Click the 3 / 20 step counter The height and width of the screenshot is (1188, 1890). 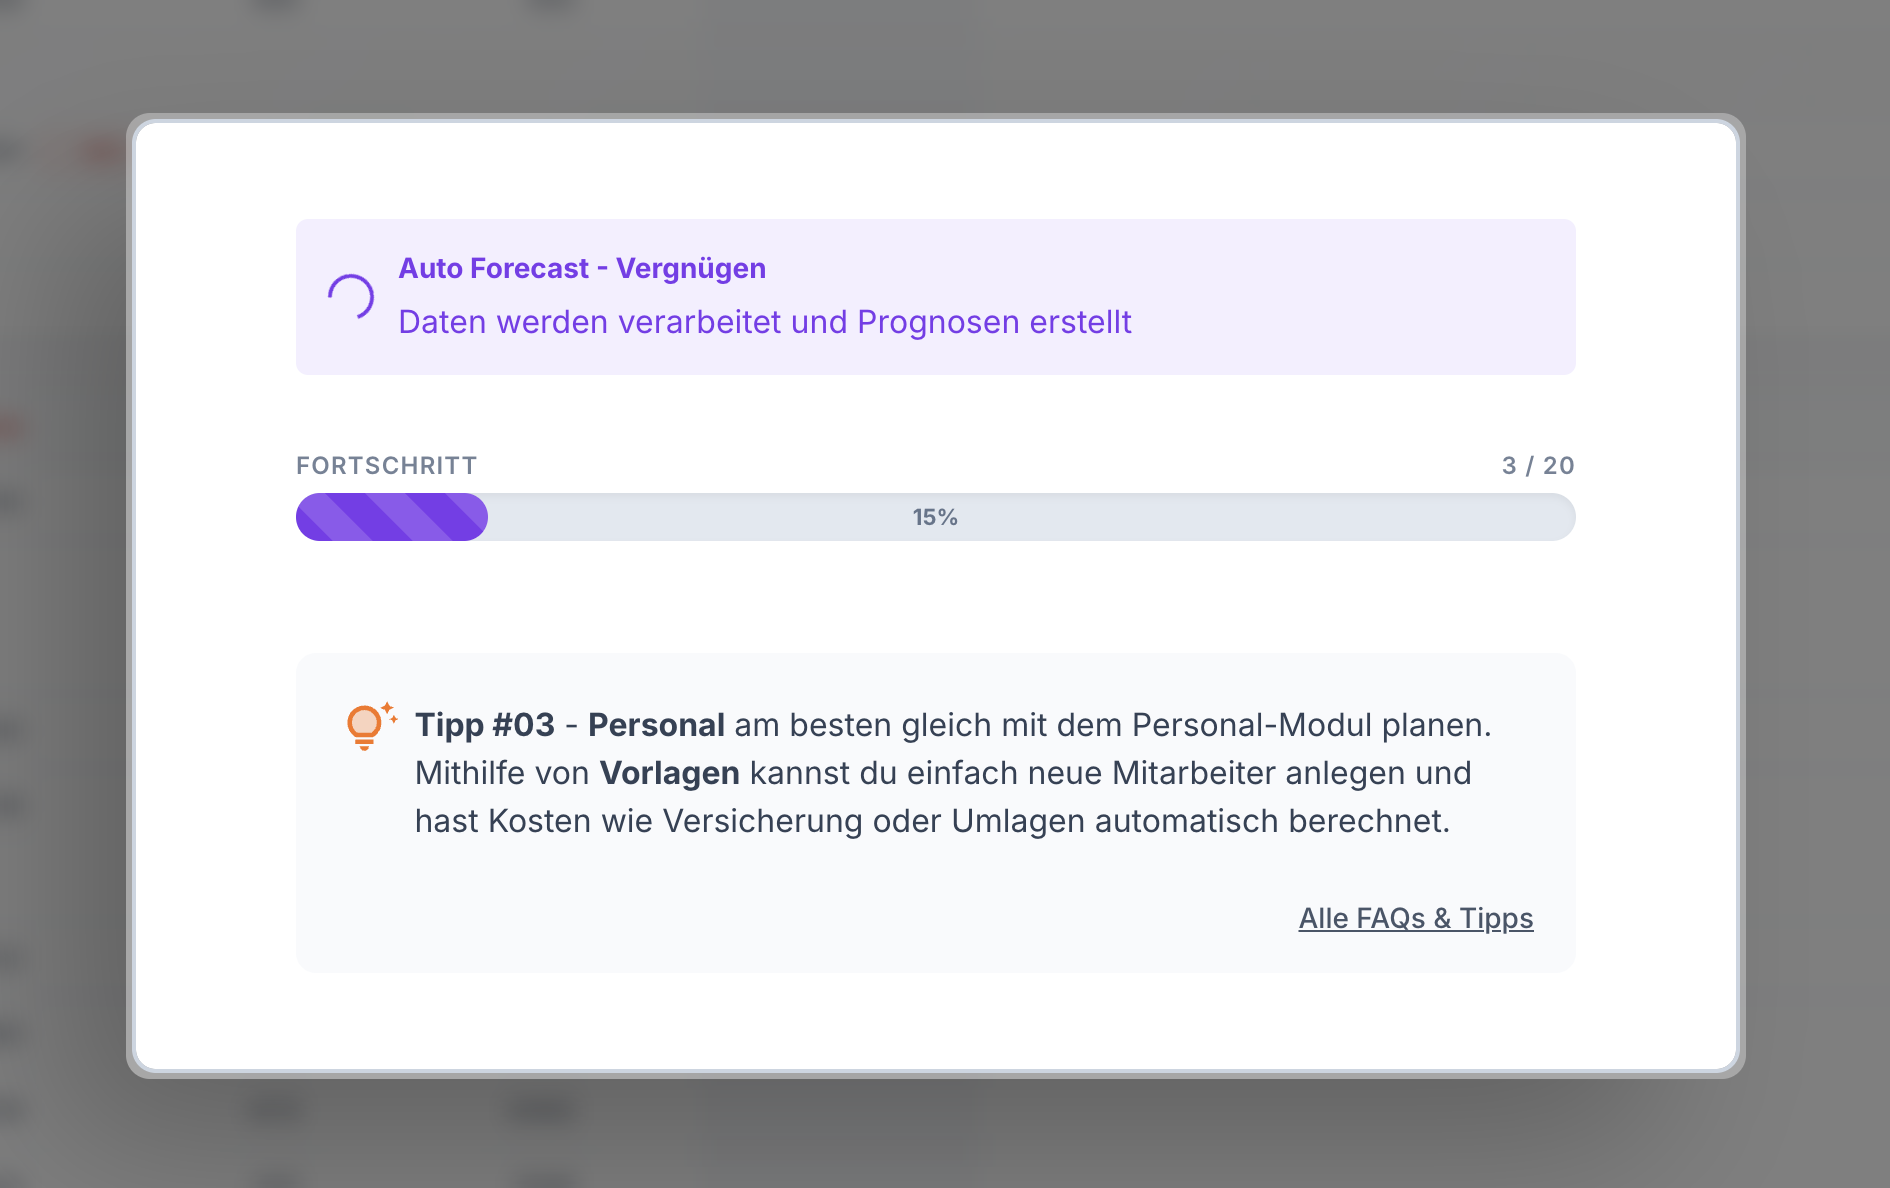(1537, 465)
